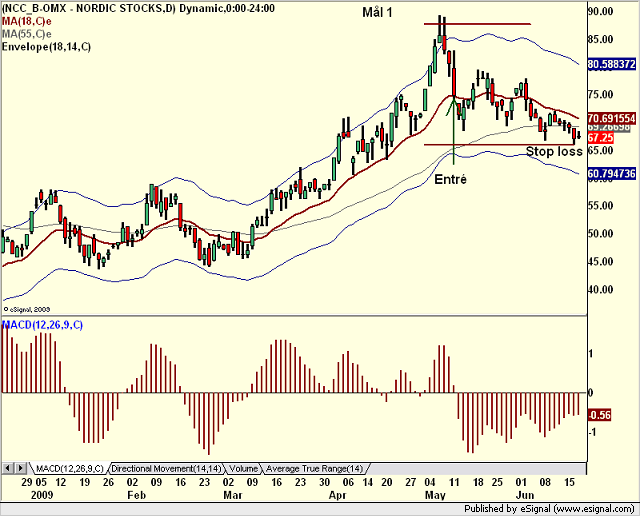Image resolution: width=640 pixels, height=516 pixels.
Task: Click the 'Mål 1' annotation text
Action: [377, 13]
